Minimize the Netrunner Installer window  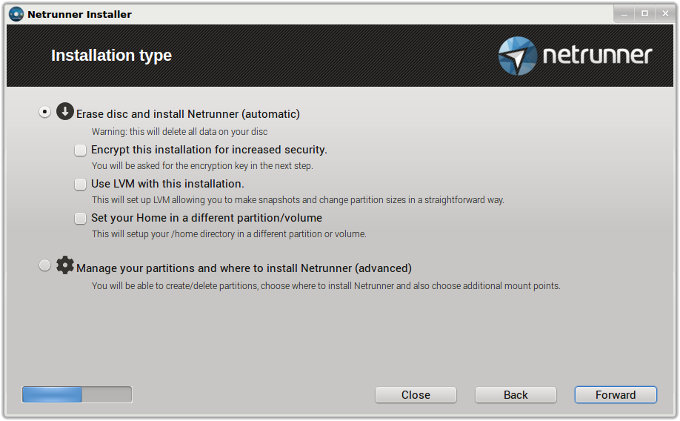pyautogui.click(x=624, y=14)
